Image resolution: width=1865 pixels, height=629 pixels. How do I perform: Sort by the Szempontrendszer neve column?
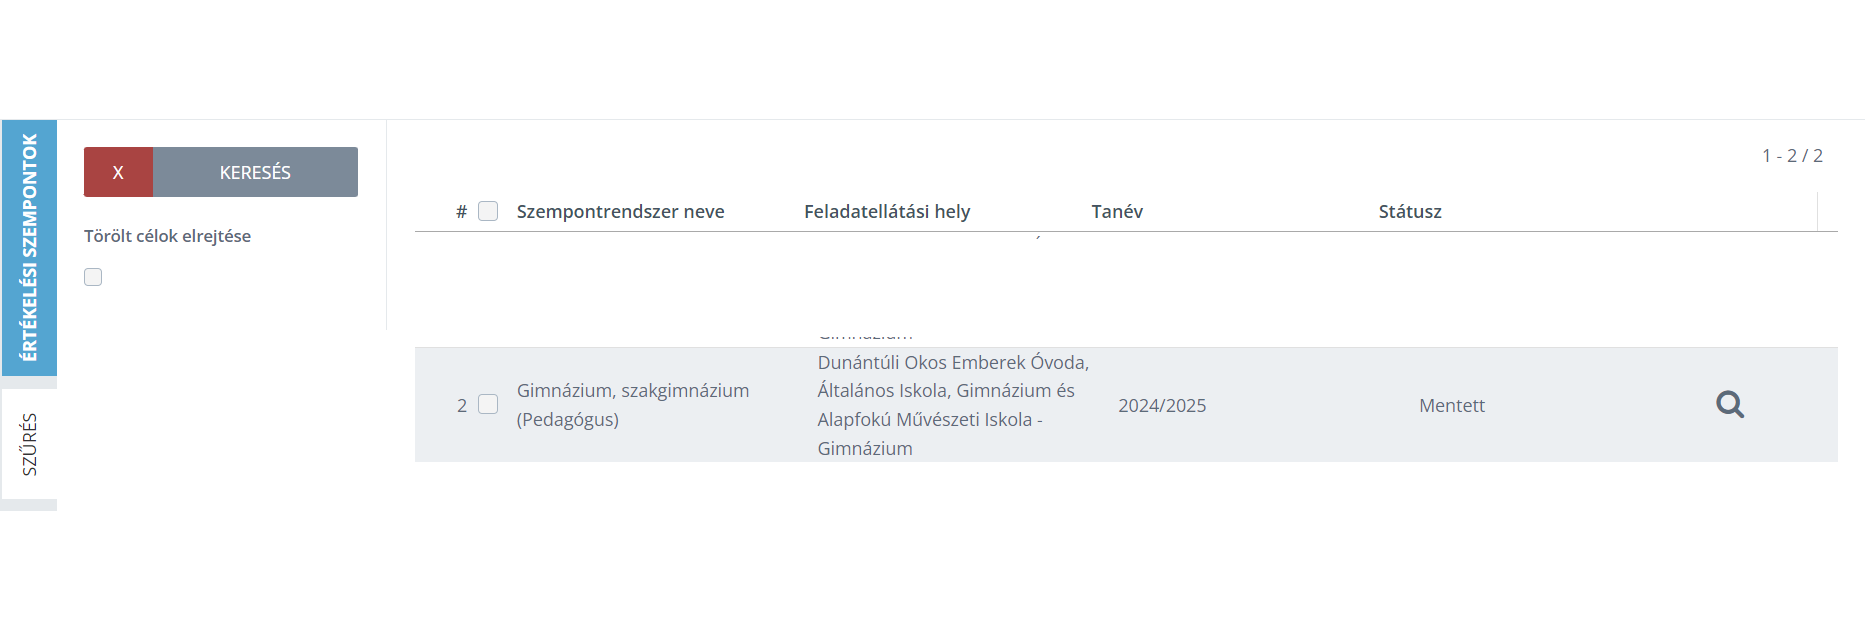click(620, 211)
